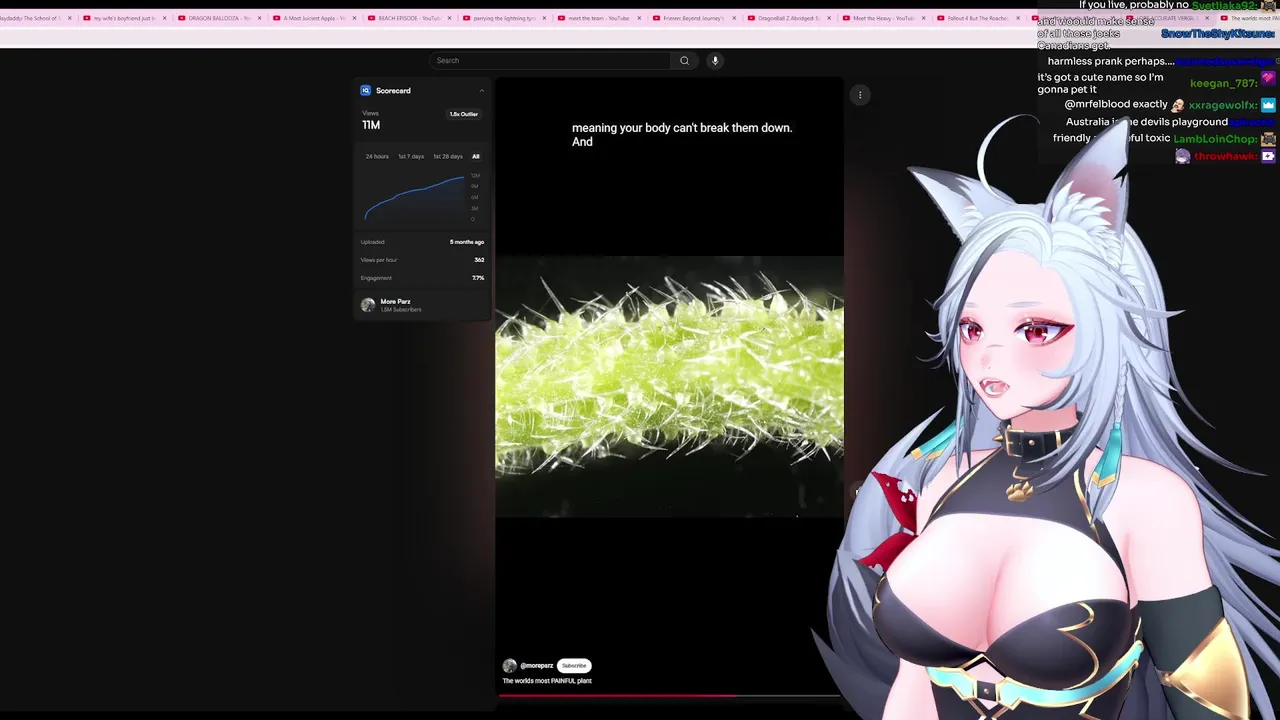Viewport: 1280px width, 720px height.
Task: Collapse the Scorecard panel chevron
Action: pos(481,91)
